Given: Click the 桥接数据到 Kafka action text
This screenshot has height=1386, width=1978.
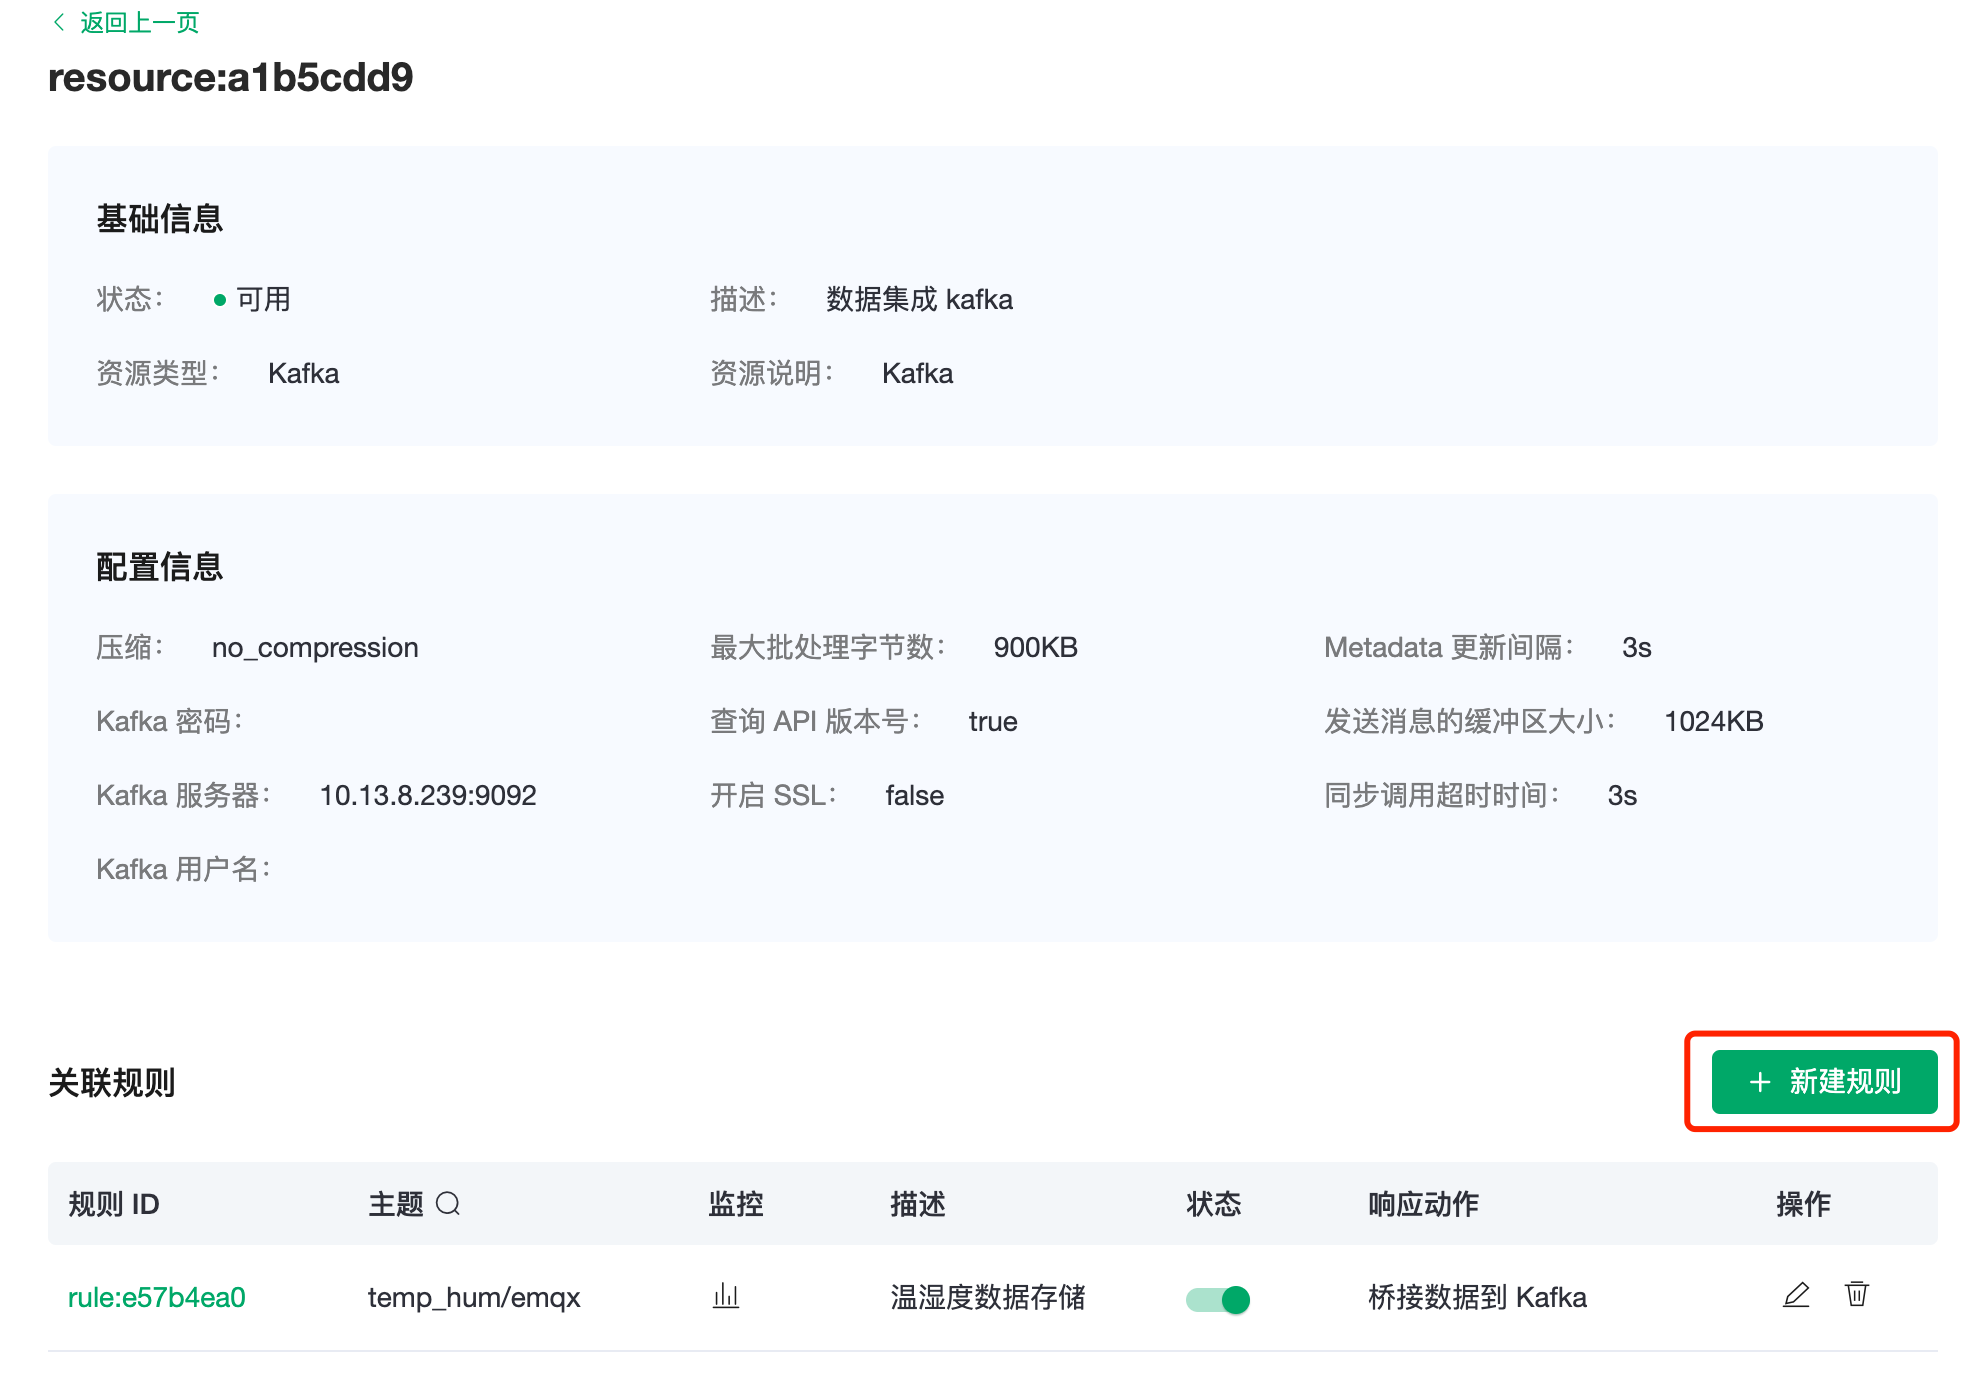Looking at the screenshot, I should coord(1476,1297).
